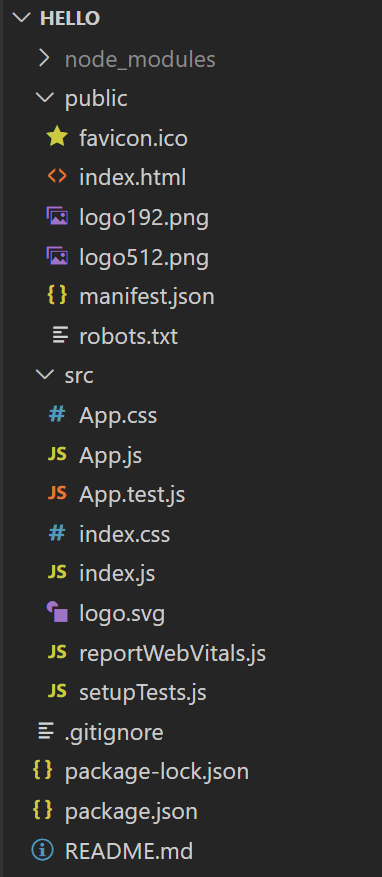This screenshot has height=877, width=382.
Task: Open the App.js file
Action: [x=110, y=455]
